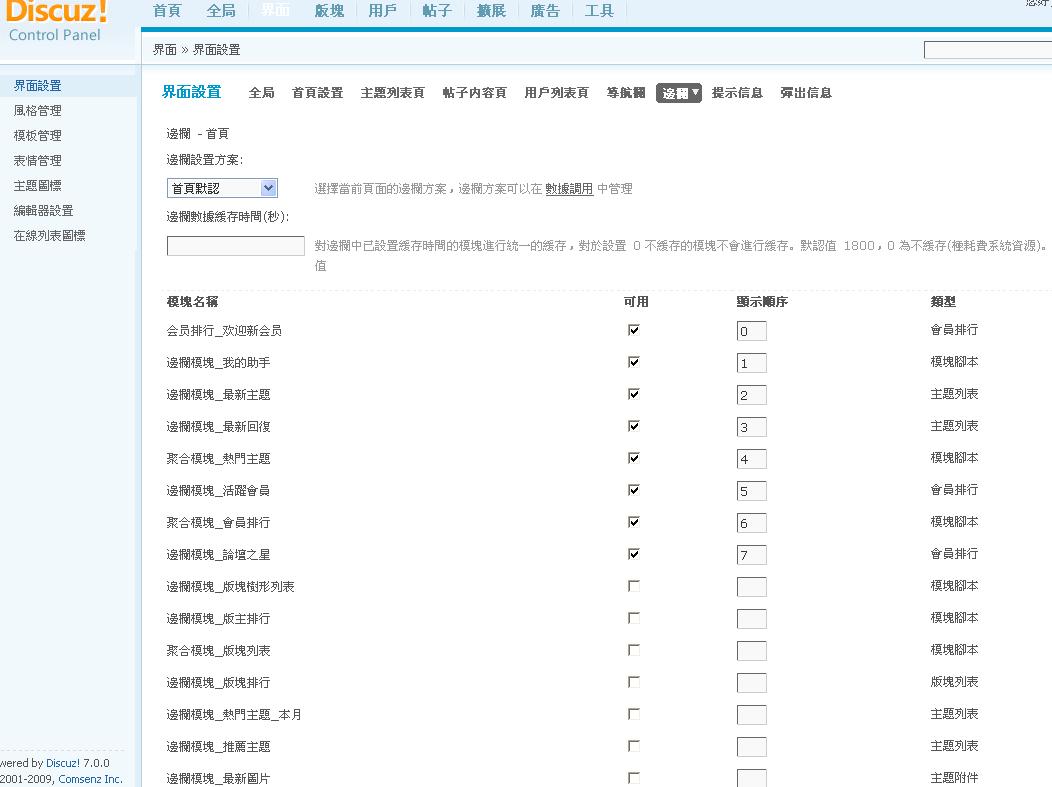The height and width of the screenshot is (787, 1052).
Task: Follow the 數據調用 link
Action: [569, 189]
